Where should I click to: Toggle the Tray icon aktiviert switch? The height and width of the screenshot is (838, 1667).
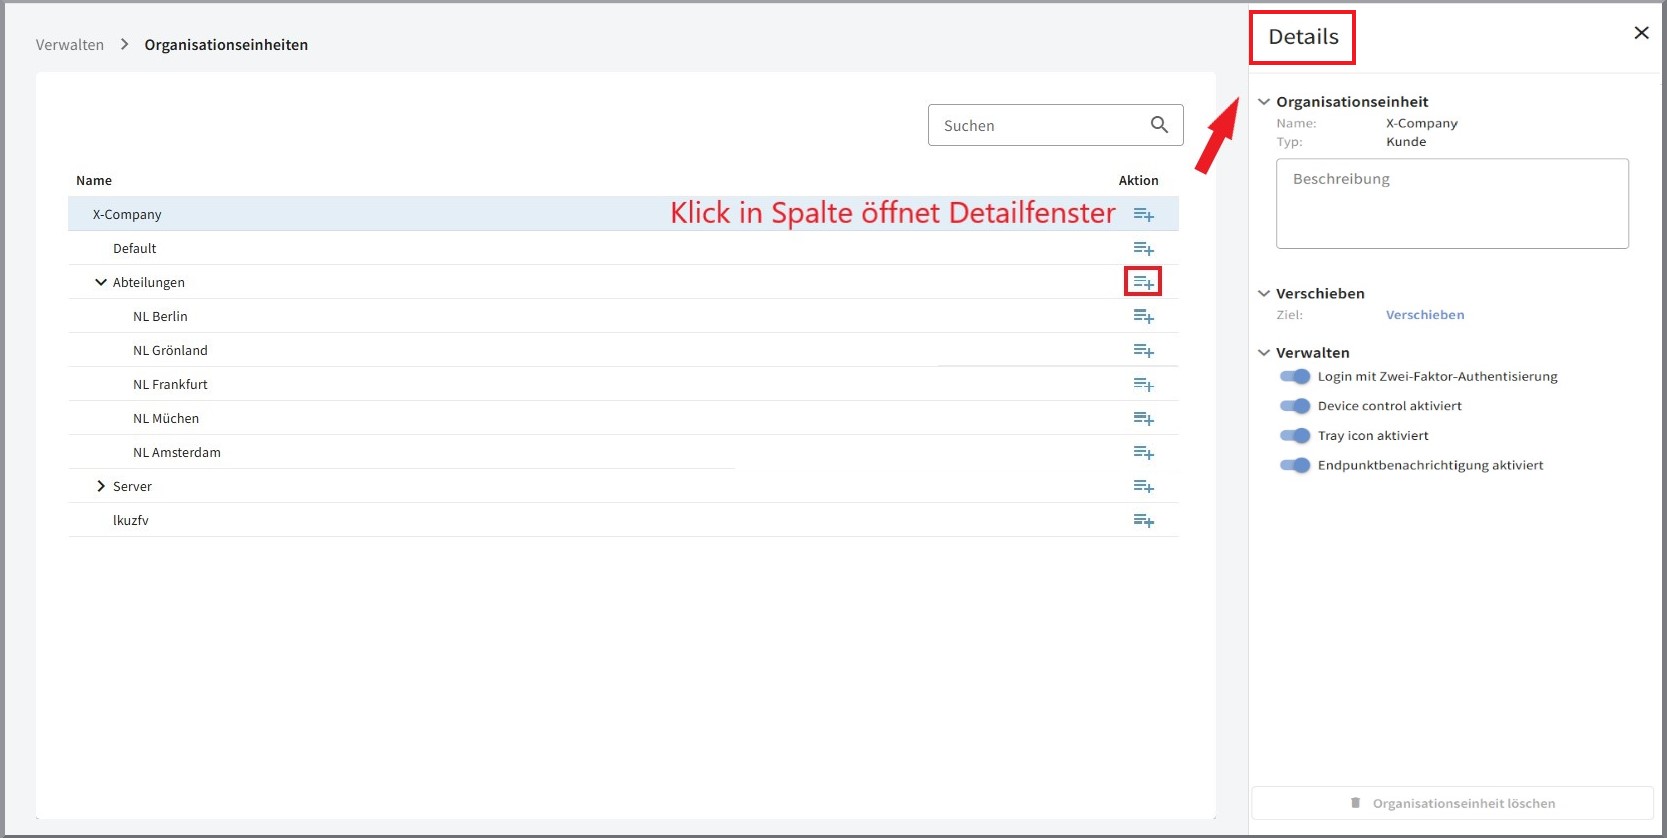coord(1295,436)
